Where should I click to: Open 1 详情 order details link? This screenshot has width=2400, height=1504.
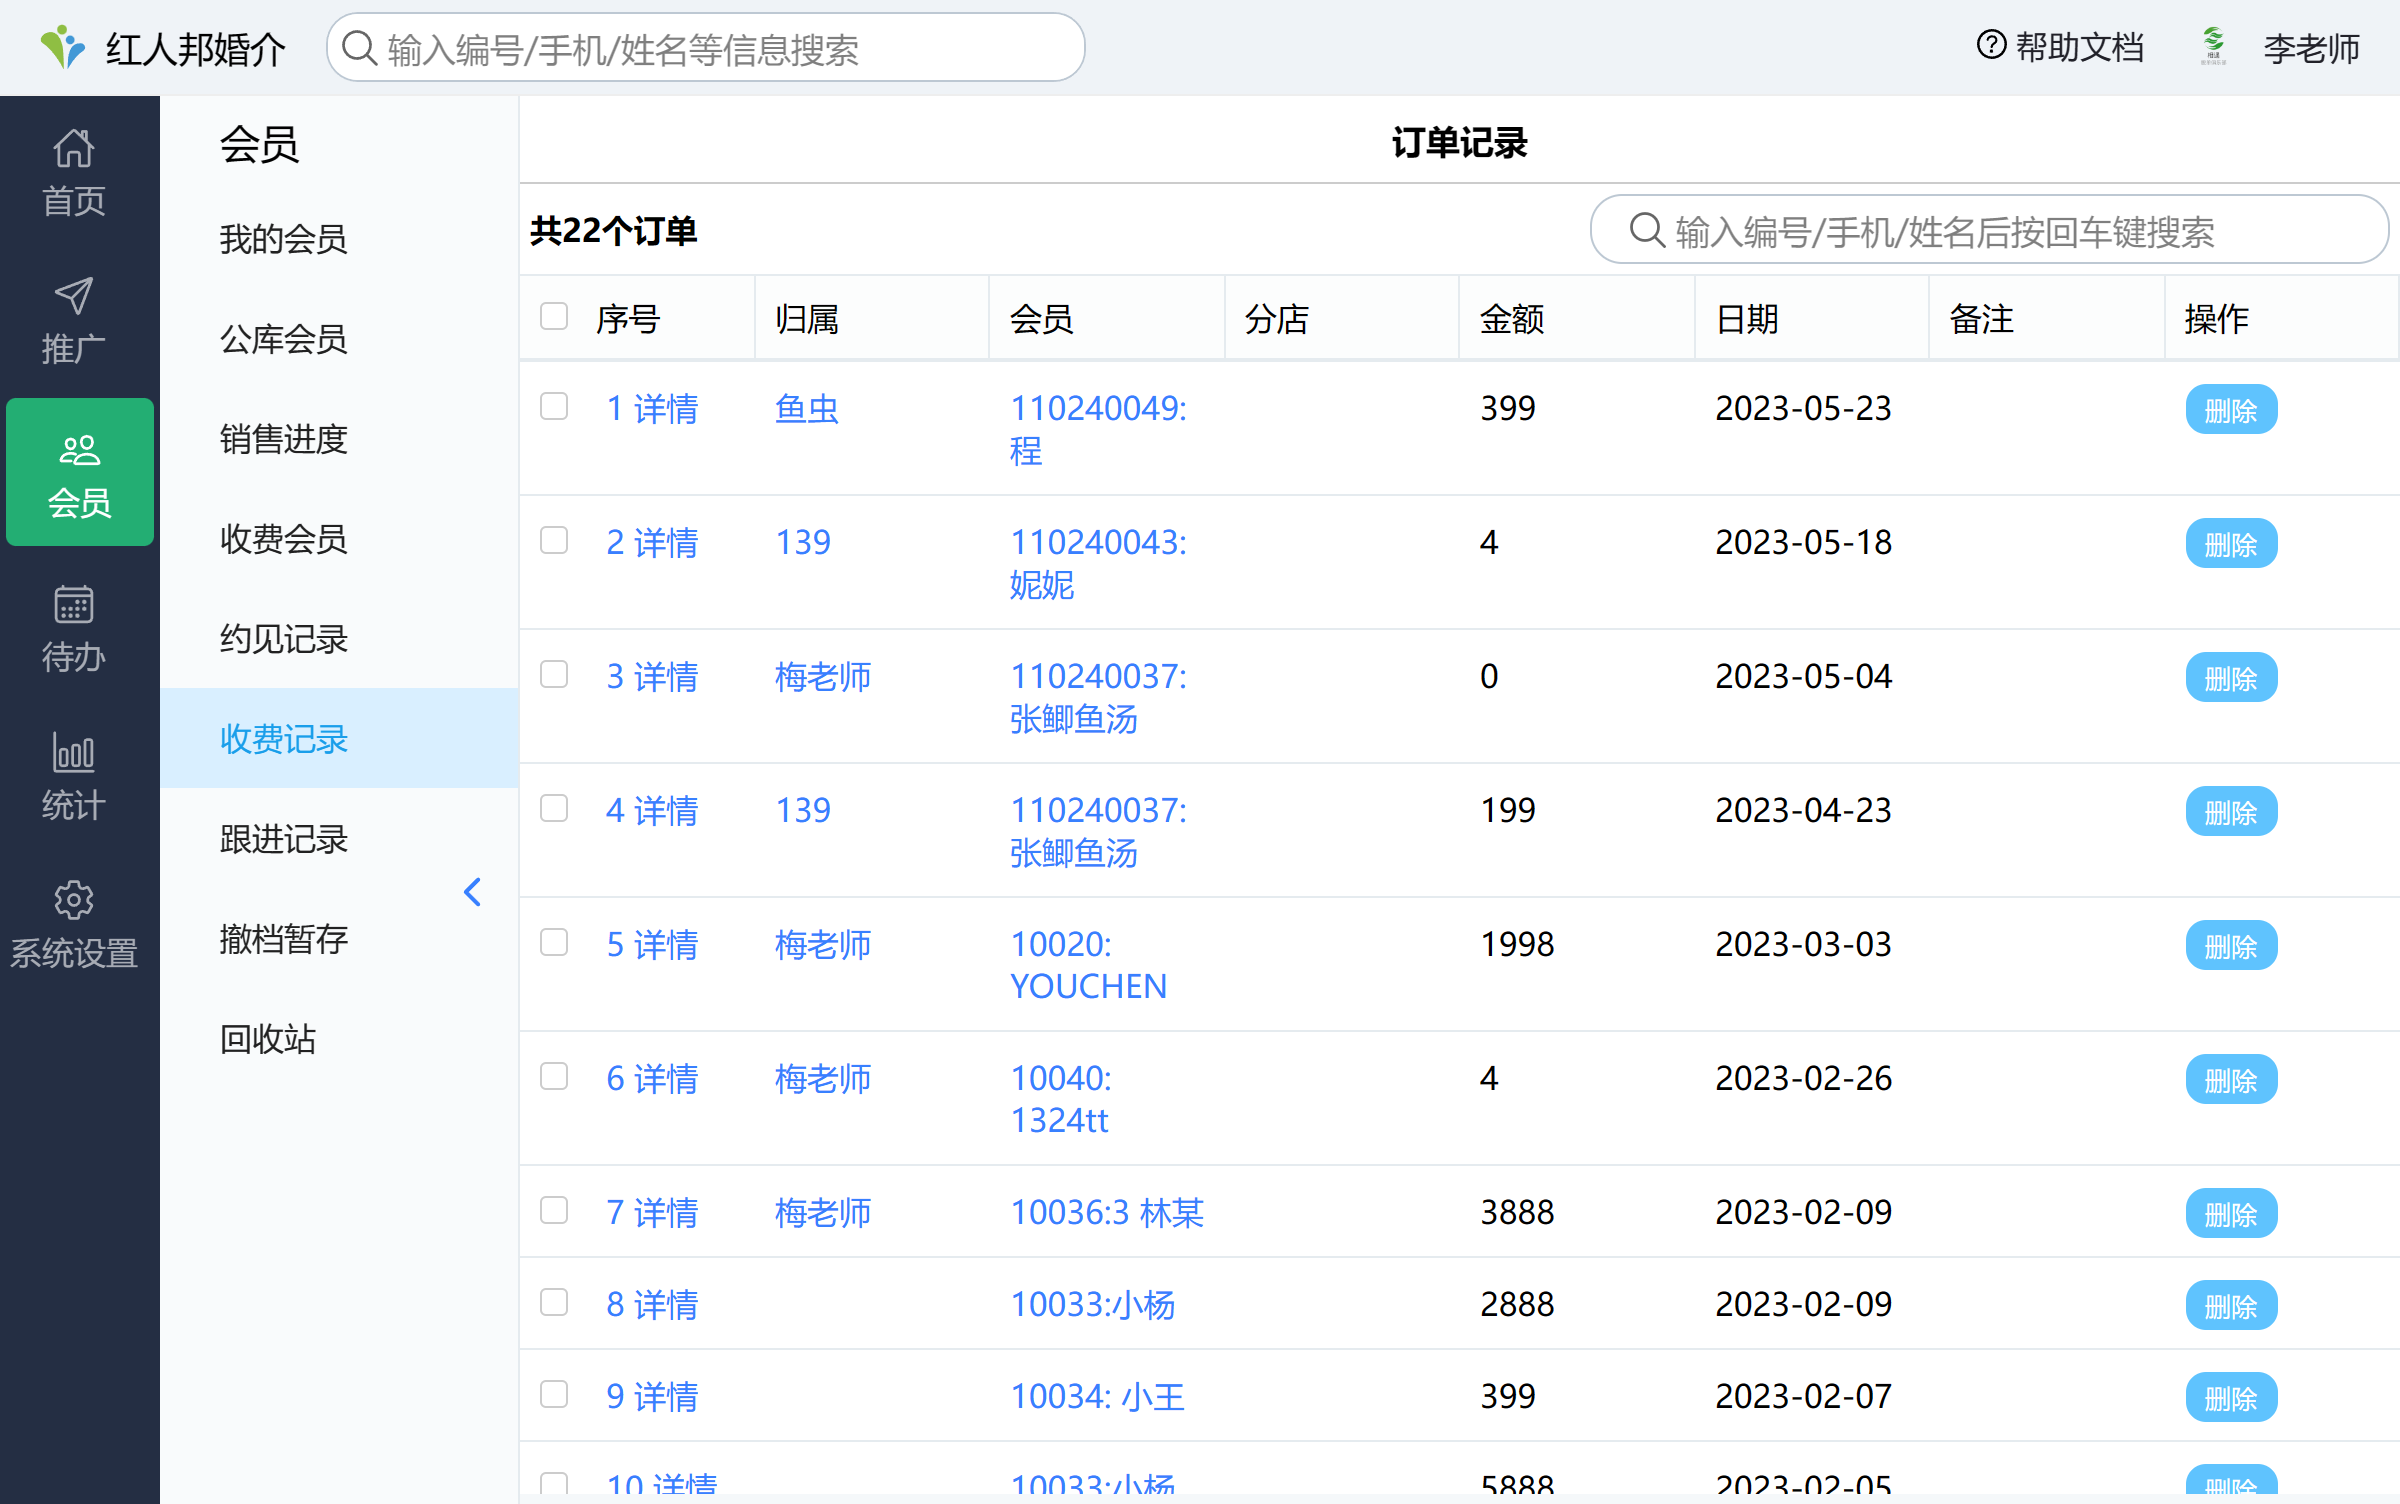click(652, 409)
